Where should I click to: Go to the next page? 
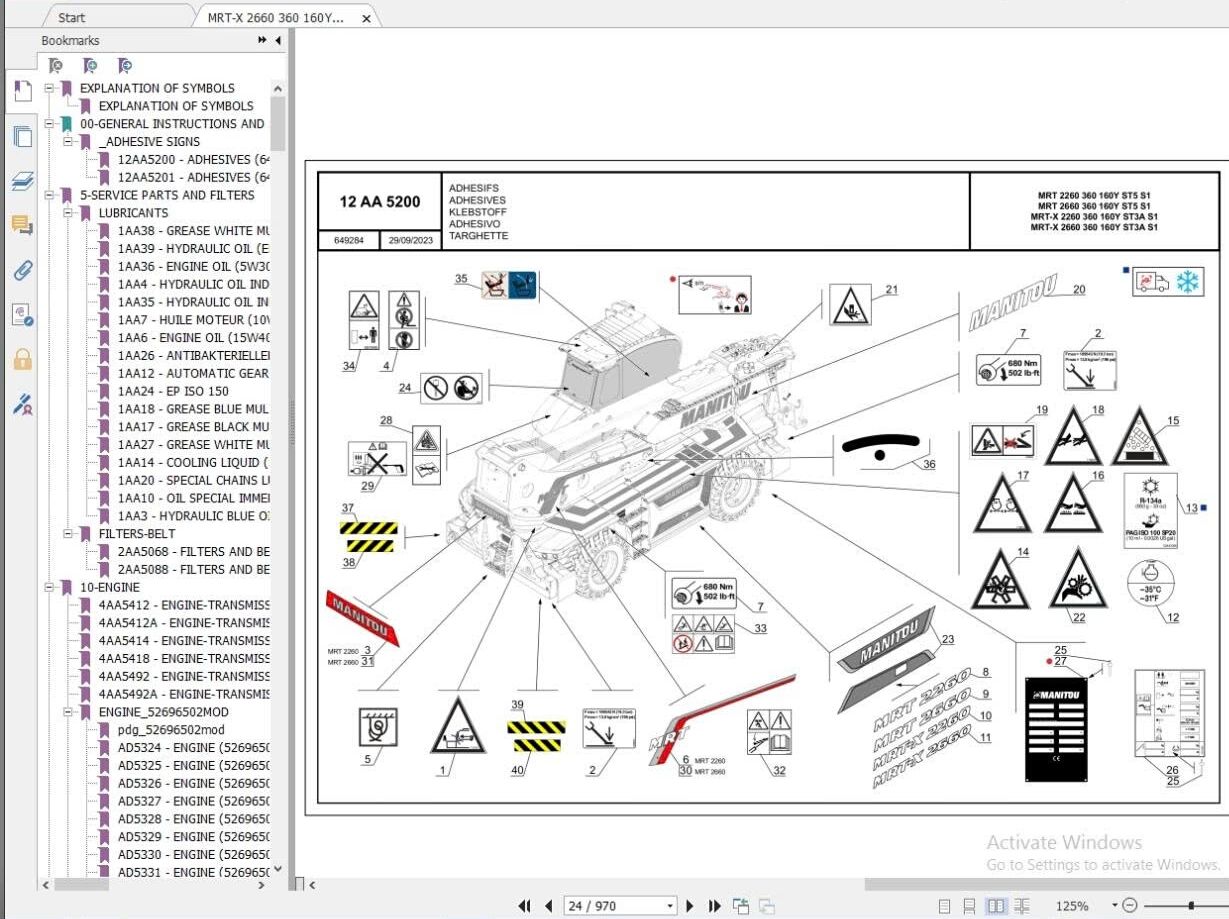click(x=690, y=906)
